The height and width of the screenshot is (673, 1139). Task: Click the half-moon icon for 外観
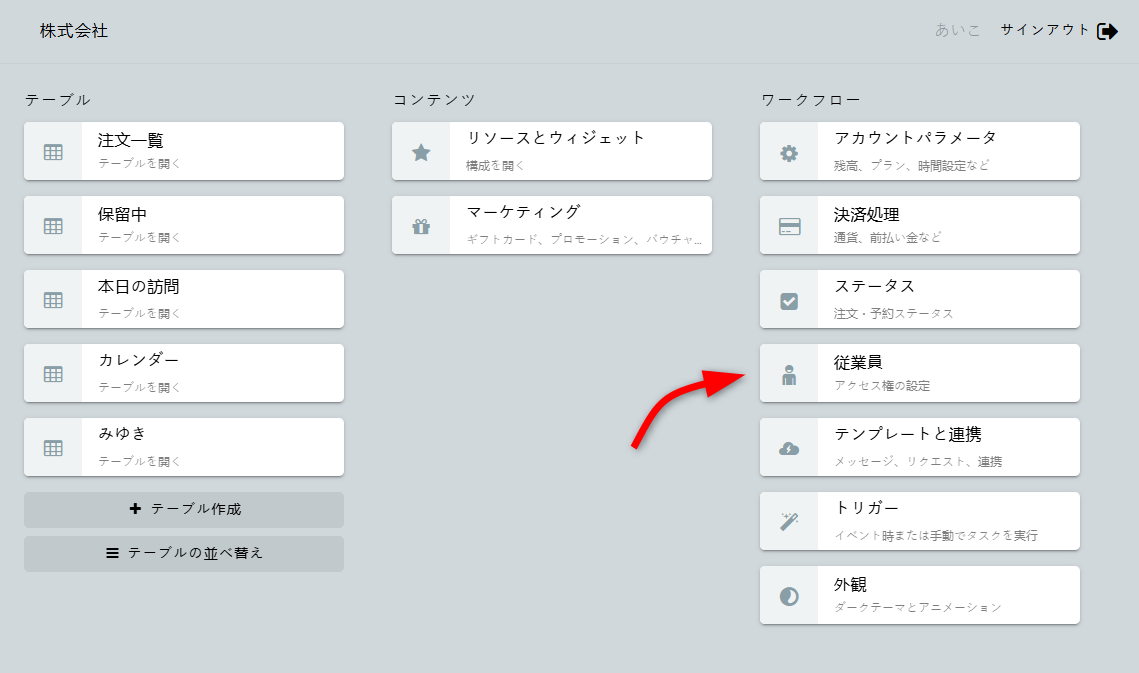[x=789, y=596]
